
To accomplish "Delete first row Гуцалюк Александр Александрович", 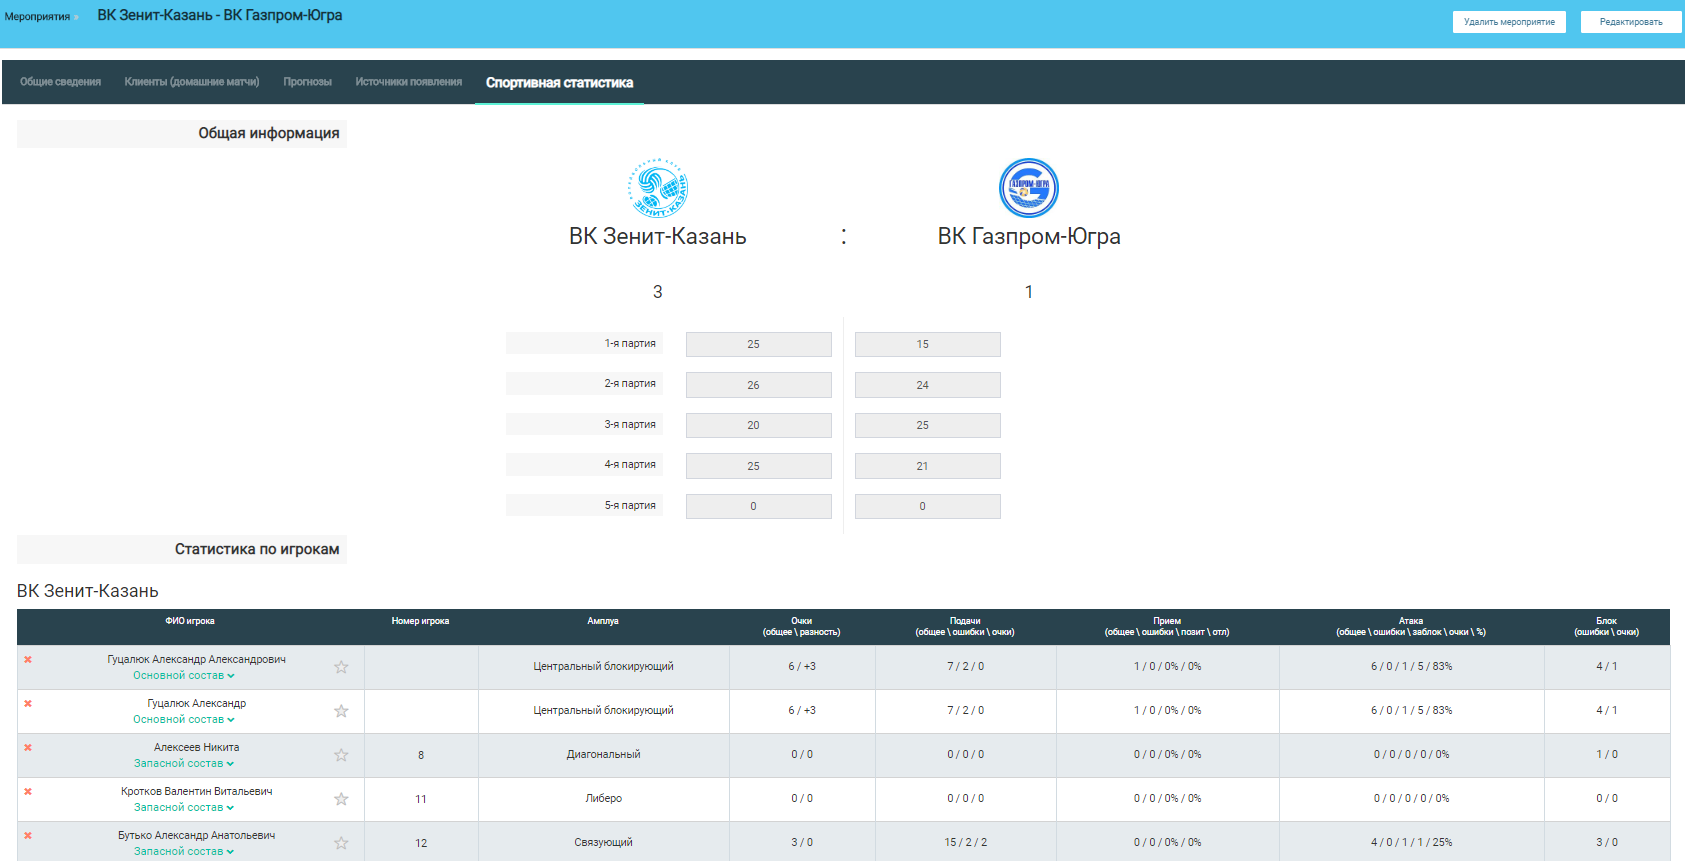I will click(28, 660).
